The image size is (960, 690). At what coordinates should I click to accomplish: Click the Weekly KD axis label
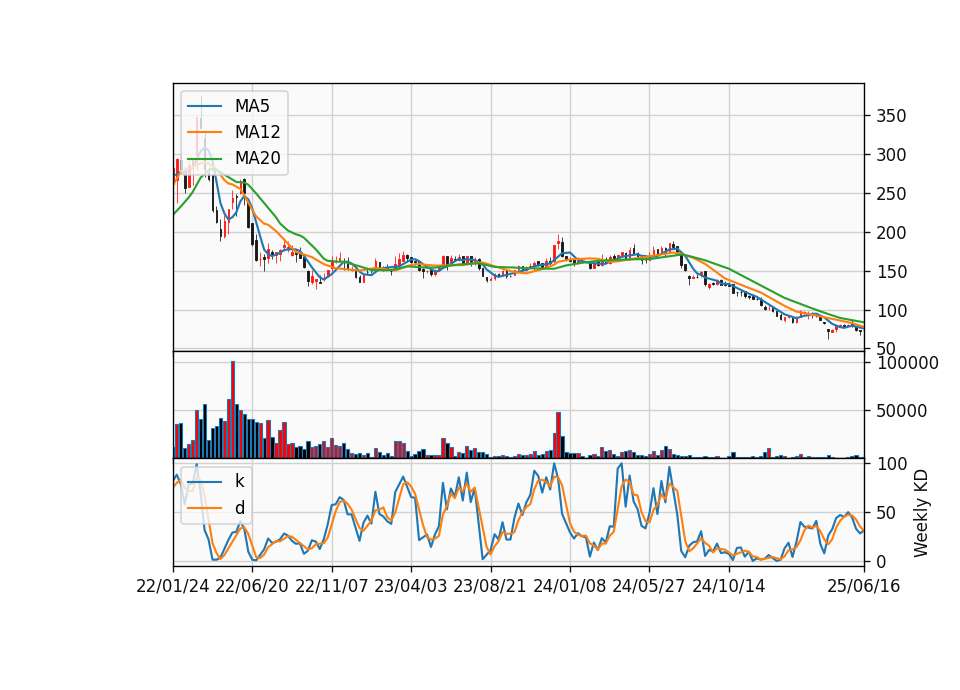pyautogui.click(x=920, y=513)
